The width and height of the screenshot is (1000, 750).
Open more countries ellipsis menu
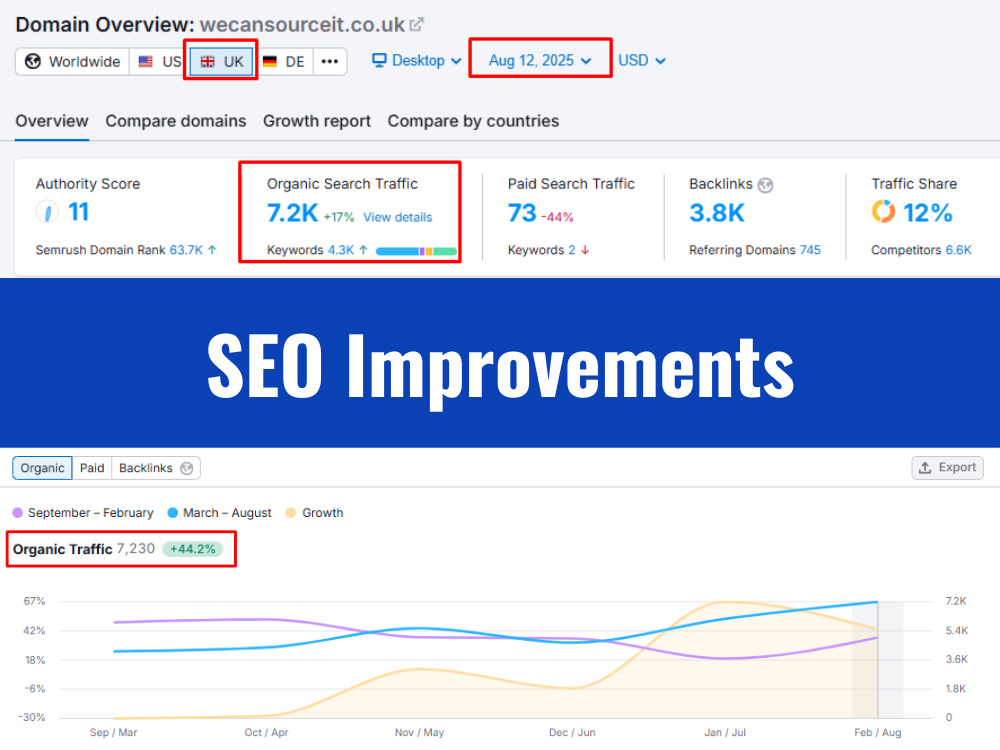pyautogui.click(x=330, y=61)
